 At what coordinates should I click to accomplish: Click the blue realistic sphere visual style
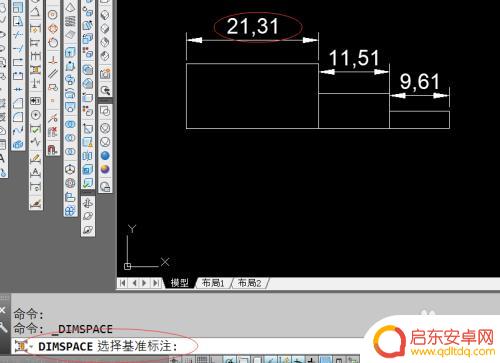(x=105, y=155)
